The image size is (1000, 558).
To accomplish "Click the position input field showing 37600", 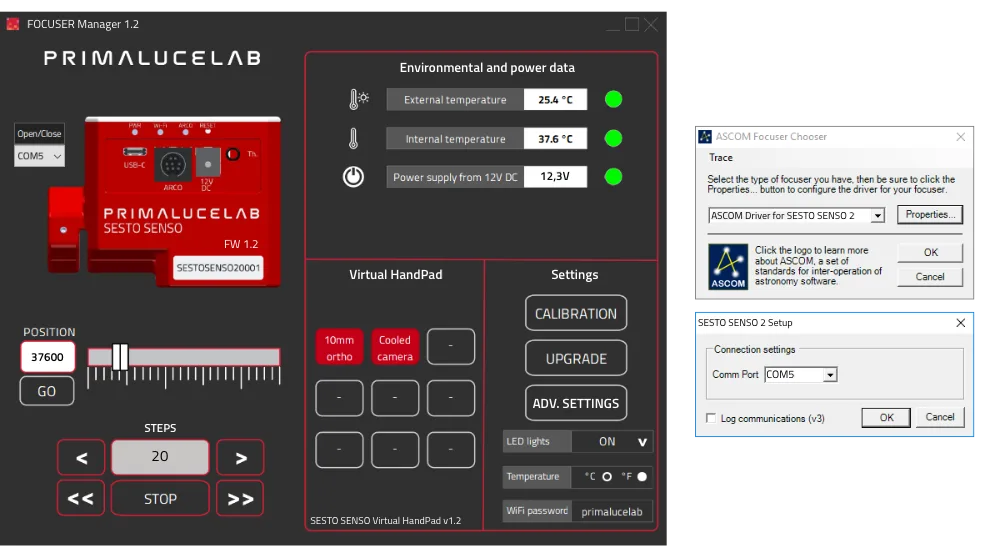I will (x=47, y=357).
